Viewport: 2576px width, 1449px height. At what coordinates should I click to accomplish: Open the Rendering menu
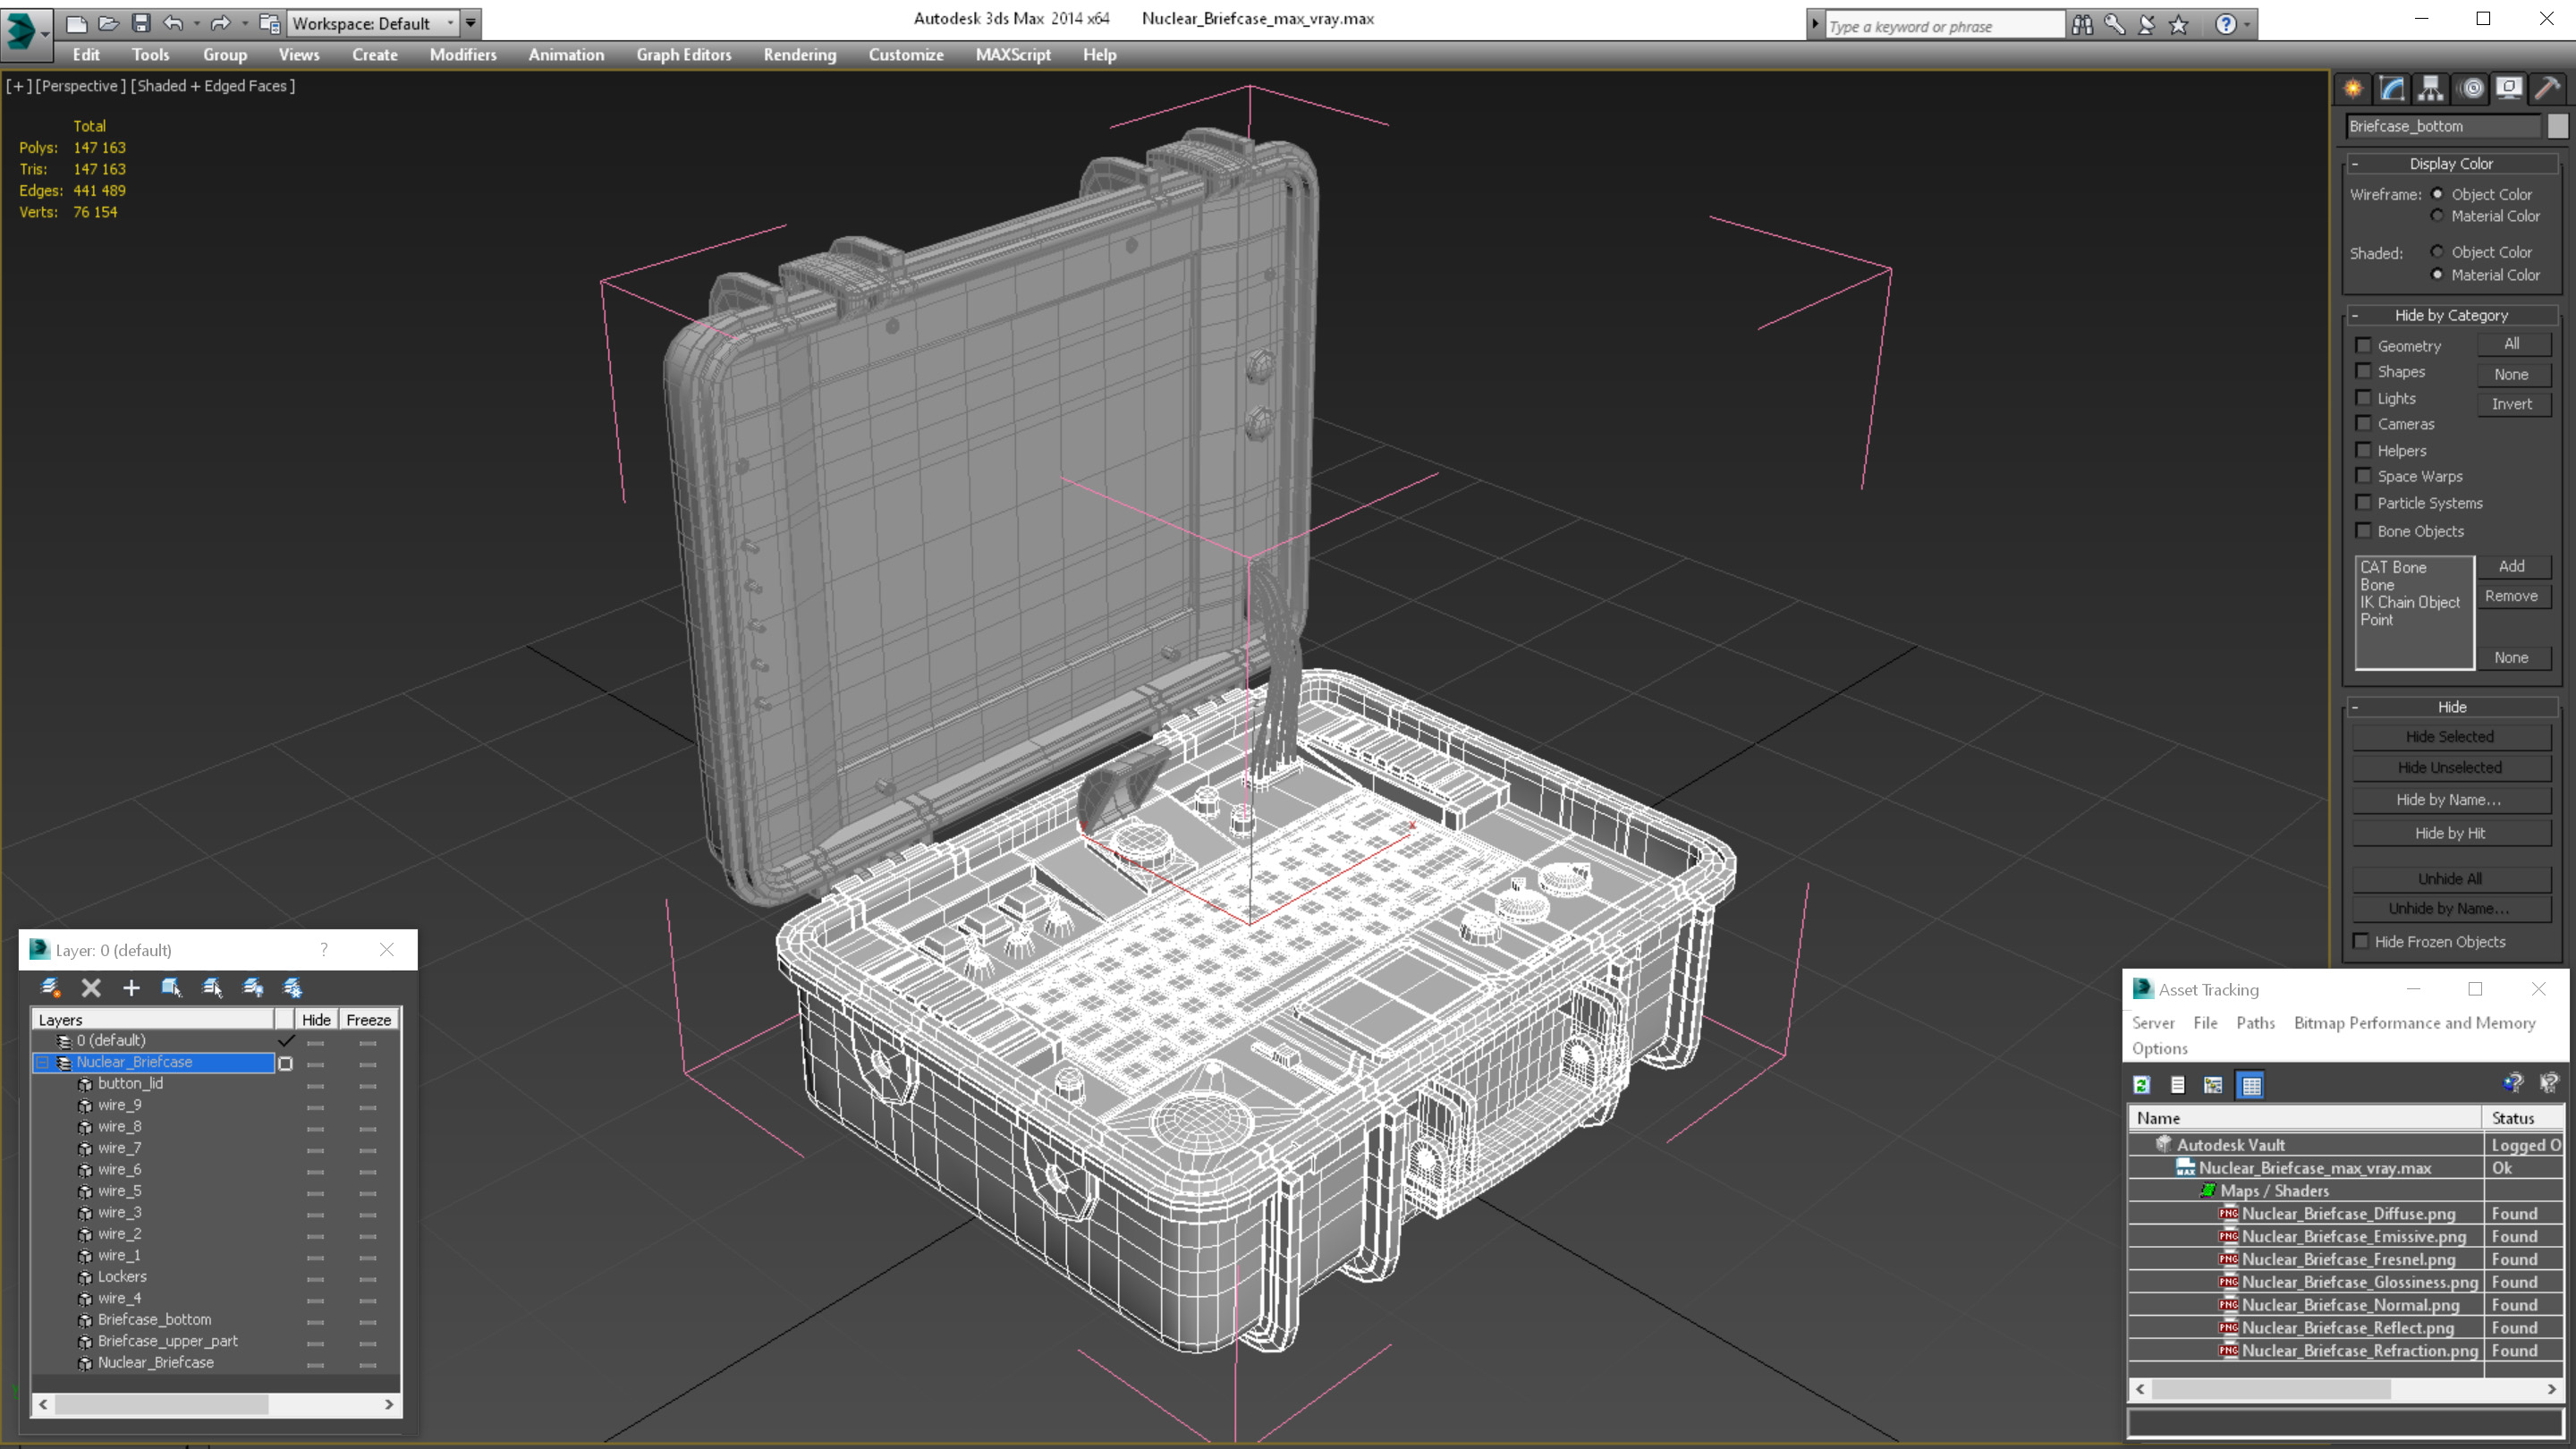click(799, 55)
